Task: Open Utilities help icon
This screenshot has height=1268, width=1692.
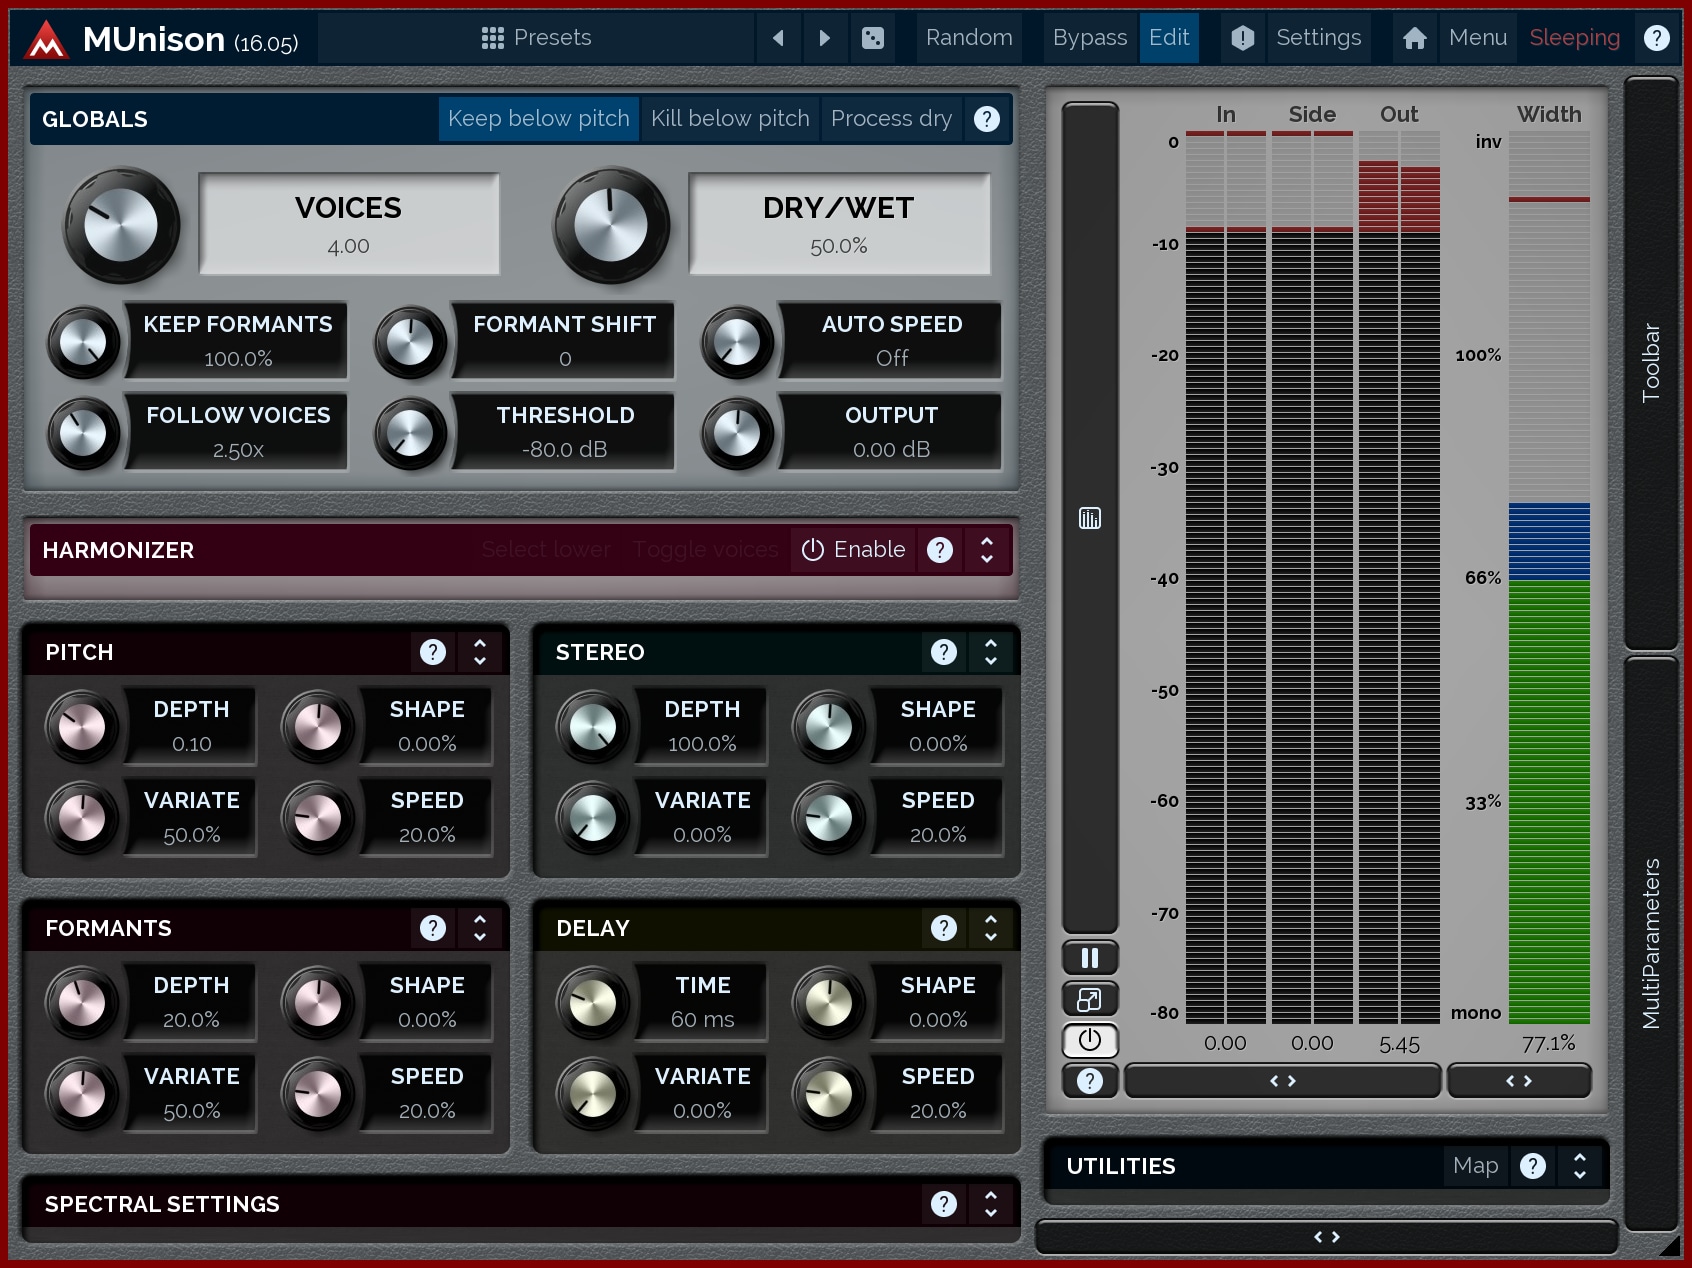Action: tap(1532, 1166)
